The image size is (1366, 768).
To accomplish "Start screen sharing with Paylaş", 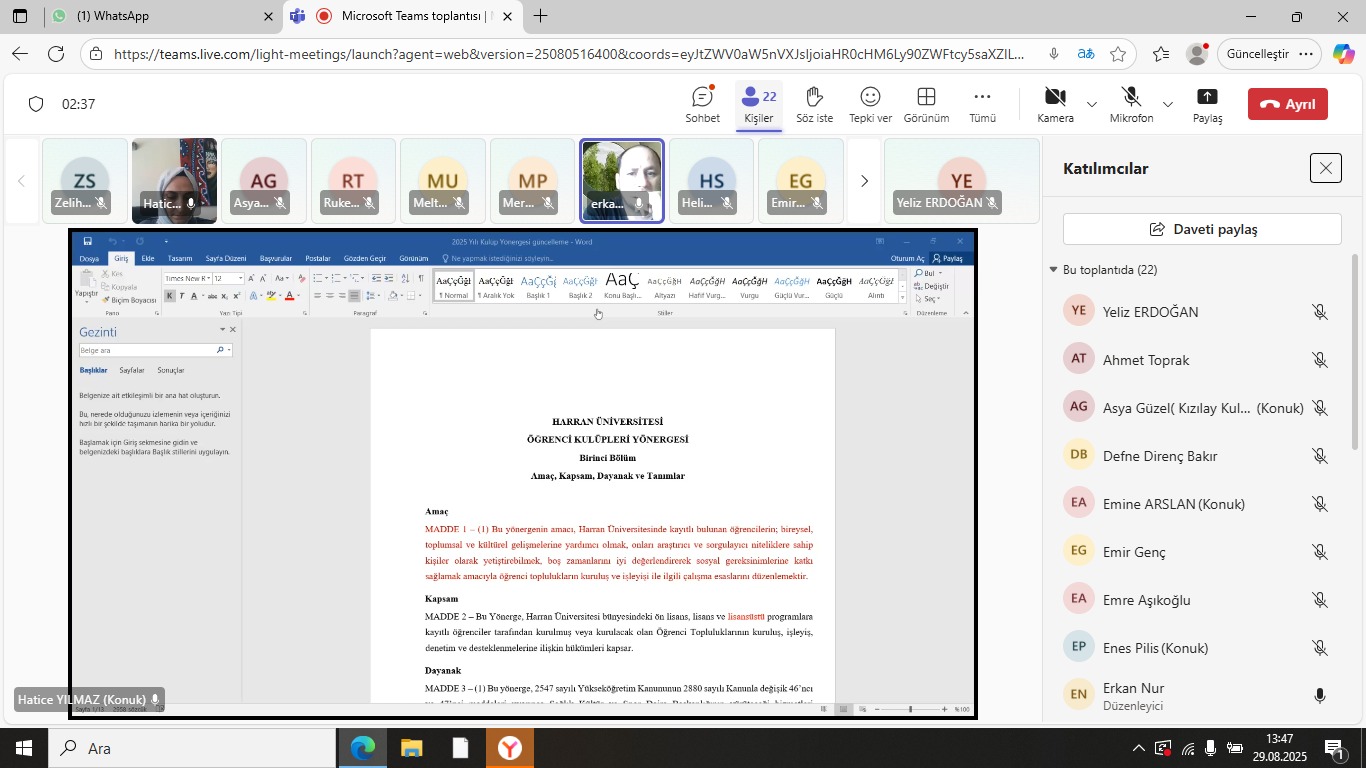I will (1207, 104).
